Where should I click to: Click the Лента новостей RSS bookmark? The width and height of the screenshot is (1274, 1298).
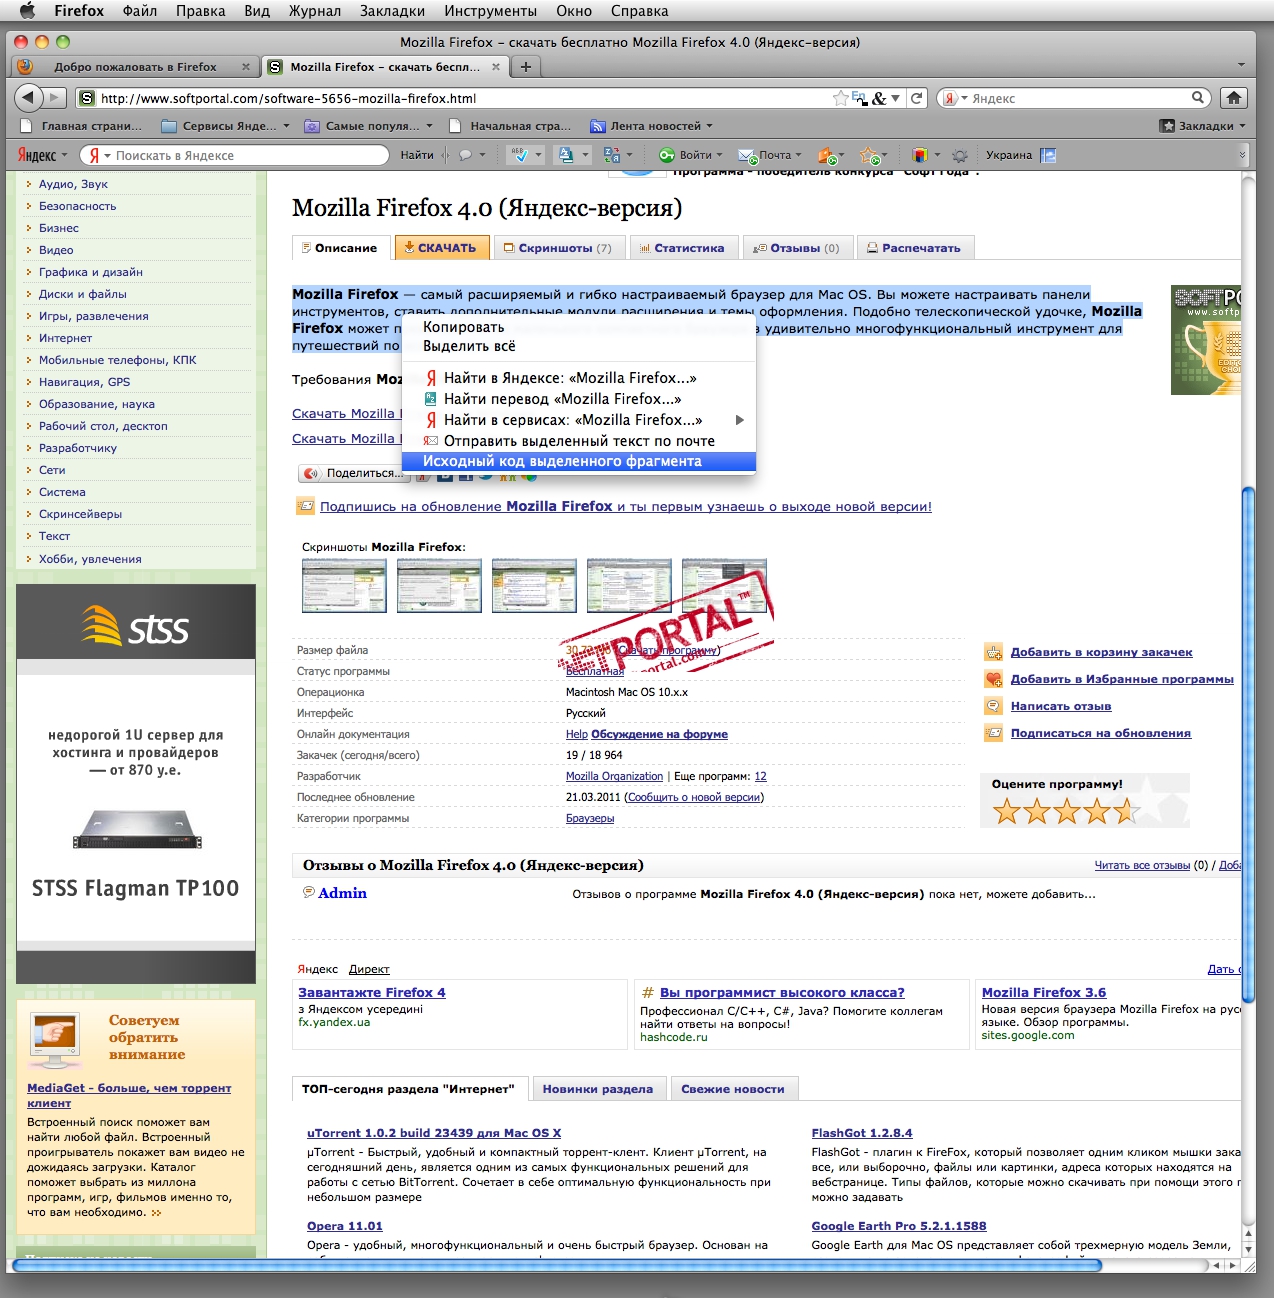coord(651,126)
